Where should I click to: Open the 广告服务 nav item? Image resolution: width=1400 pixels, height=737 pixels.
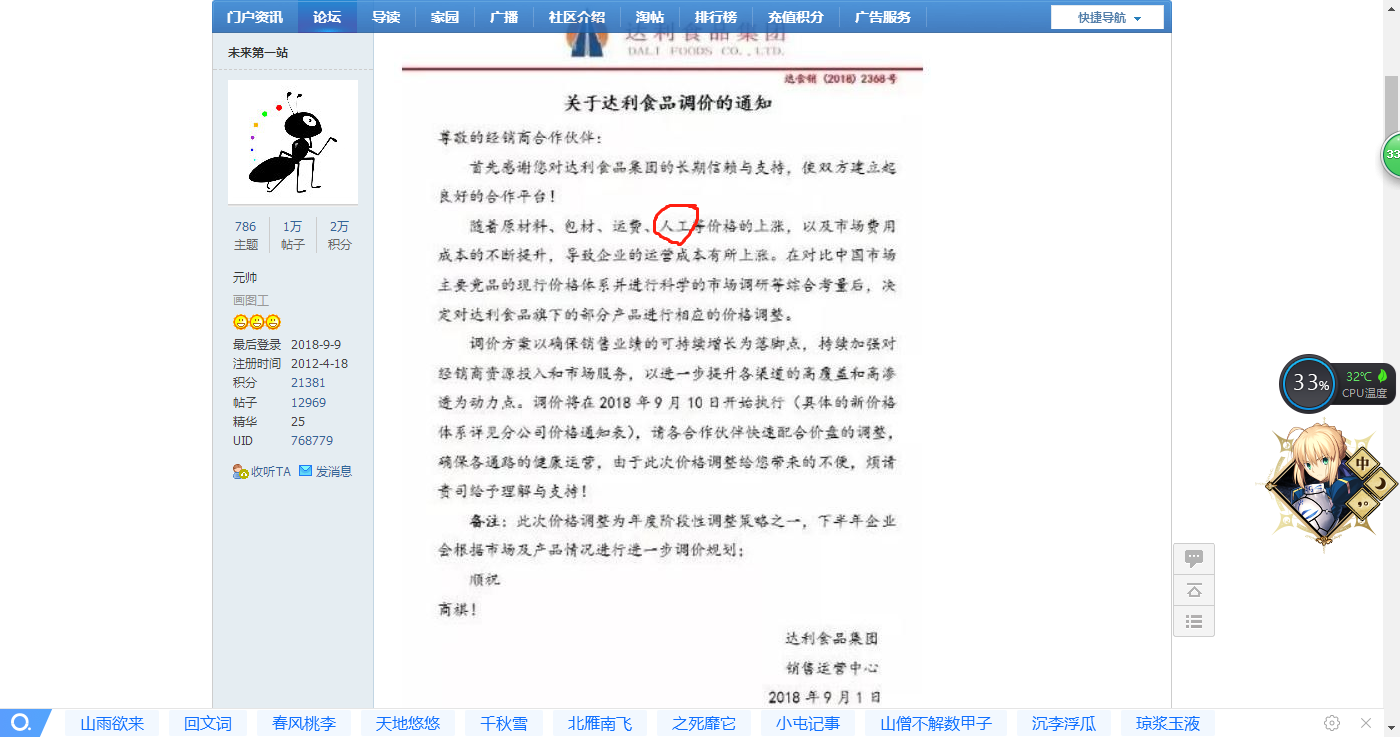point(883,17)
